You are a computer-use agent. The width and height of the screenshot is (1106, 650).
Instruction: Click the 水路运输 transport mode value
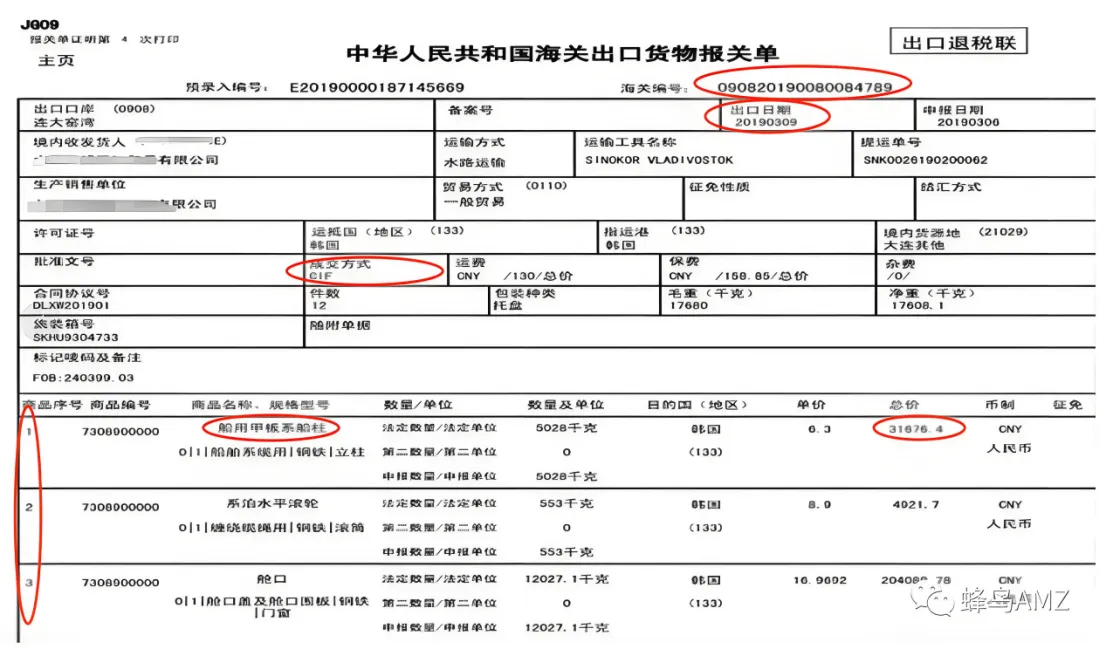click(x=474, y=162)
